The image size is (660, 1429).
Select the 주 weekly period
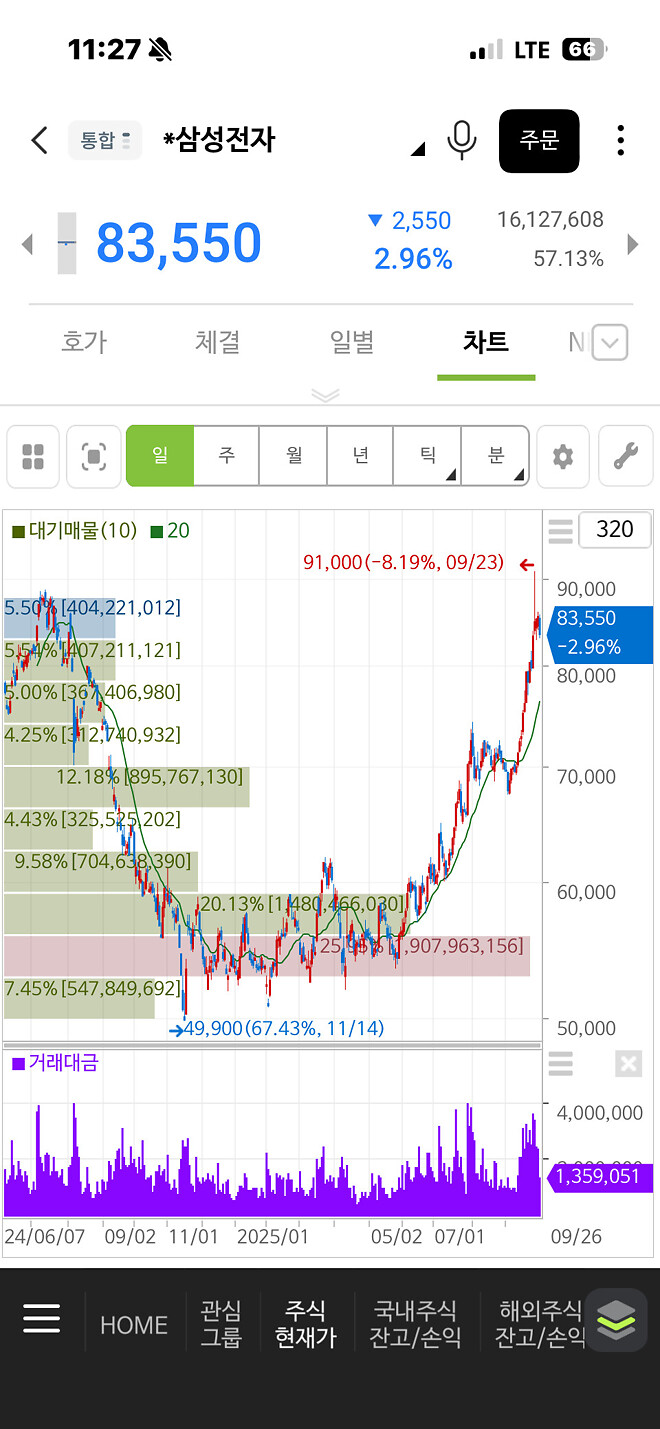click(x=227, y=456)
